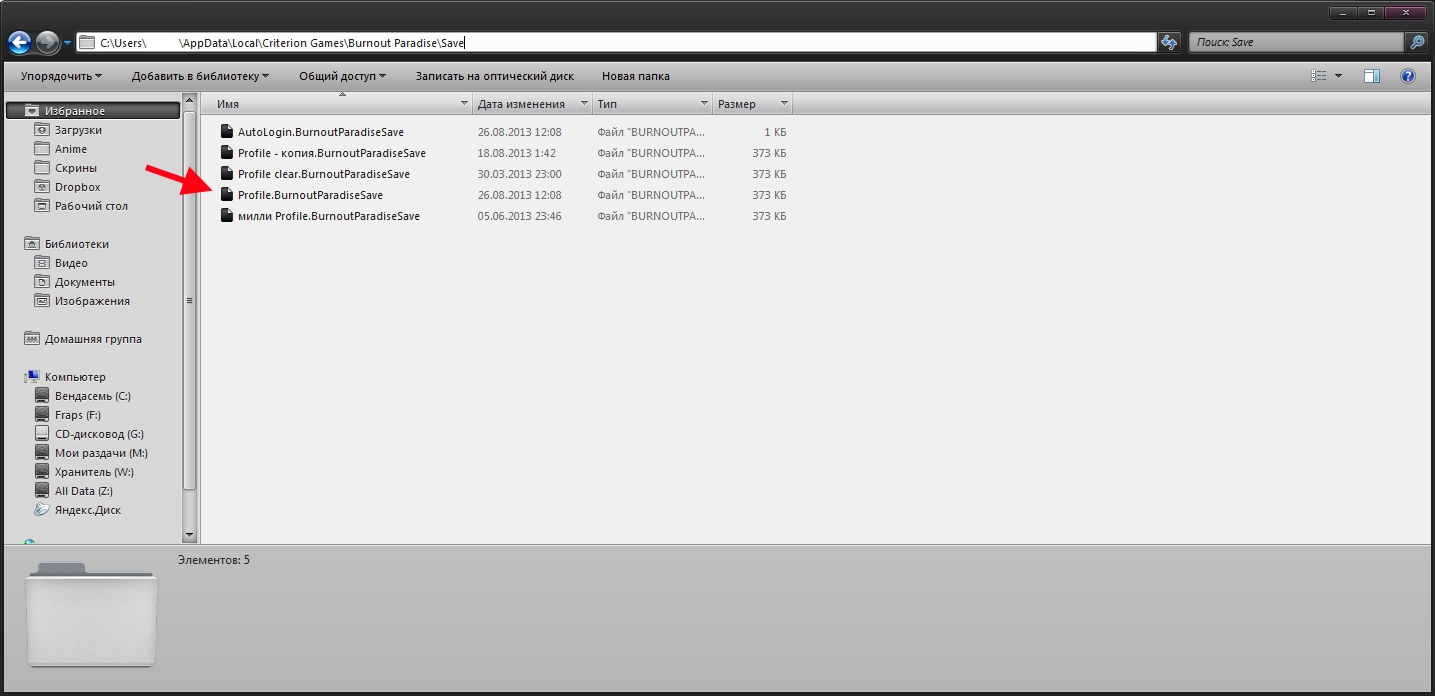This screenshot has height=696, width=1435.
Task: Select Домашняя группа in navigation pane
Action: pos(93,339)
